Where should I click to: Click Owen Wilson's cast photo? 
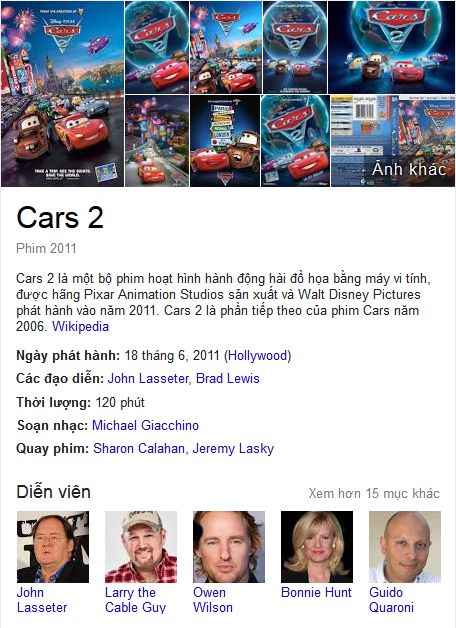(x=229, y=547)
